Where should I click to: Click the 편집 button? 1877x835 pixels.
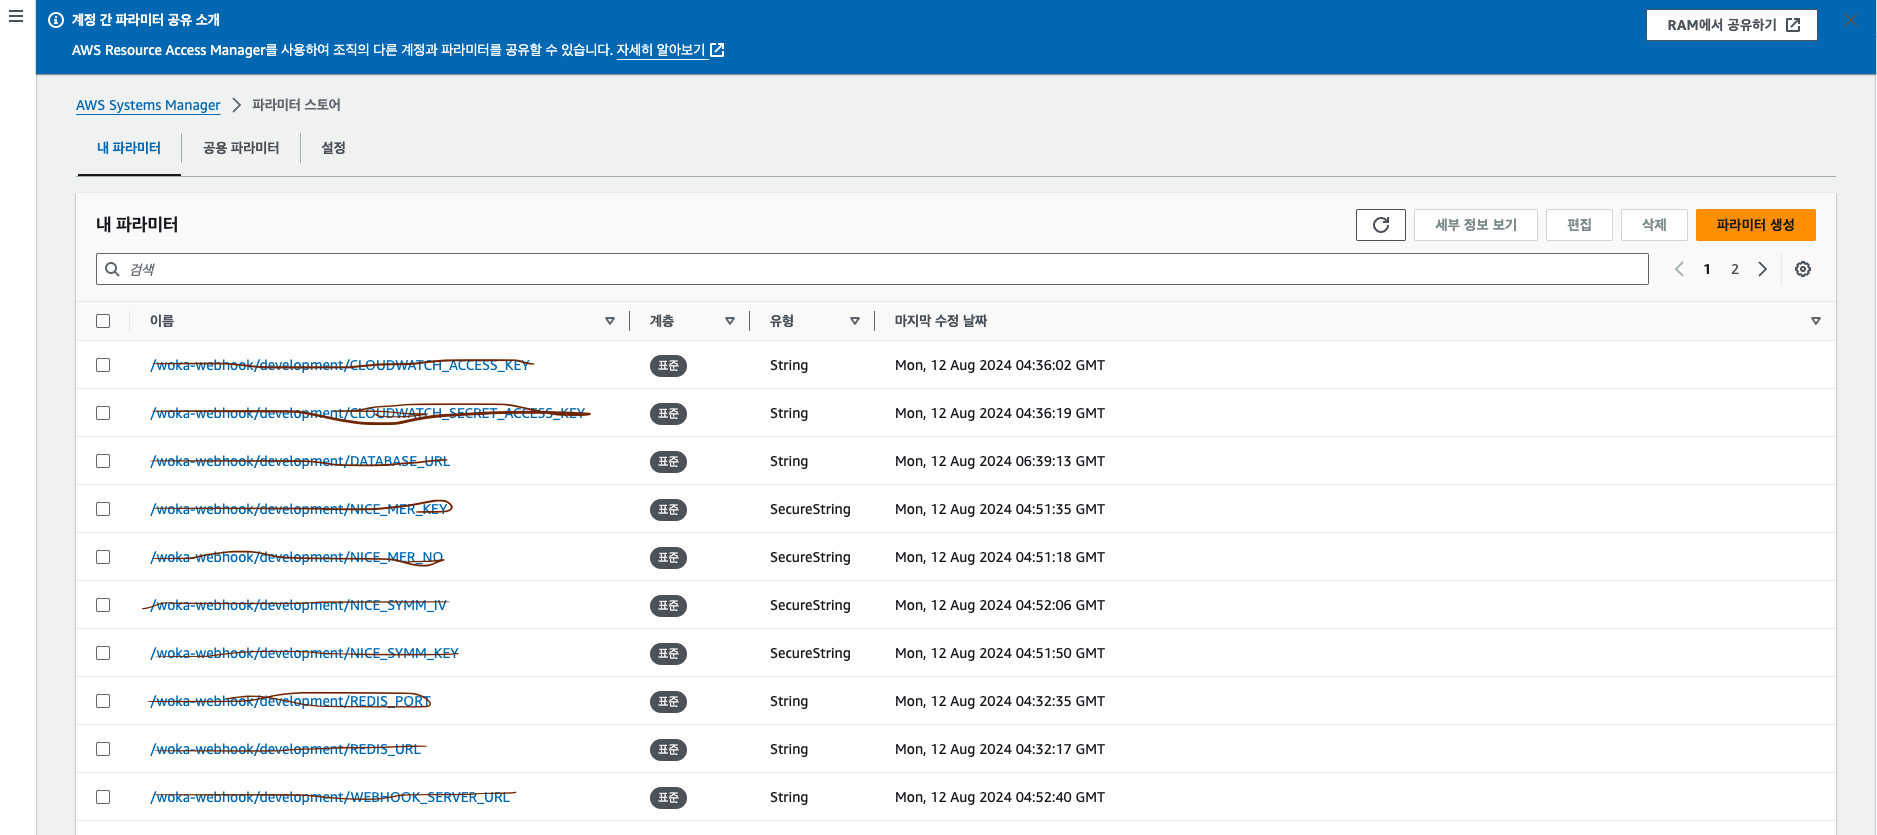1579,225
